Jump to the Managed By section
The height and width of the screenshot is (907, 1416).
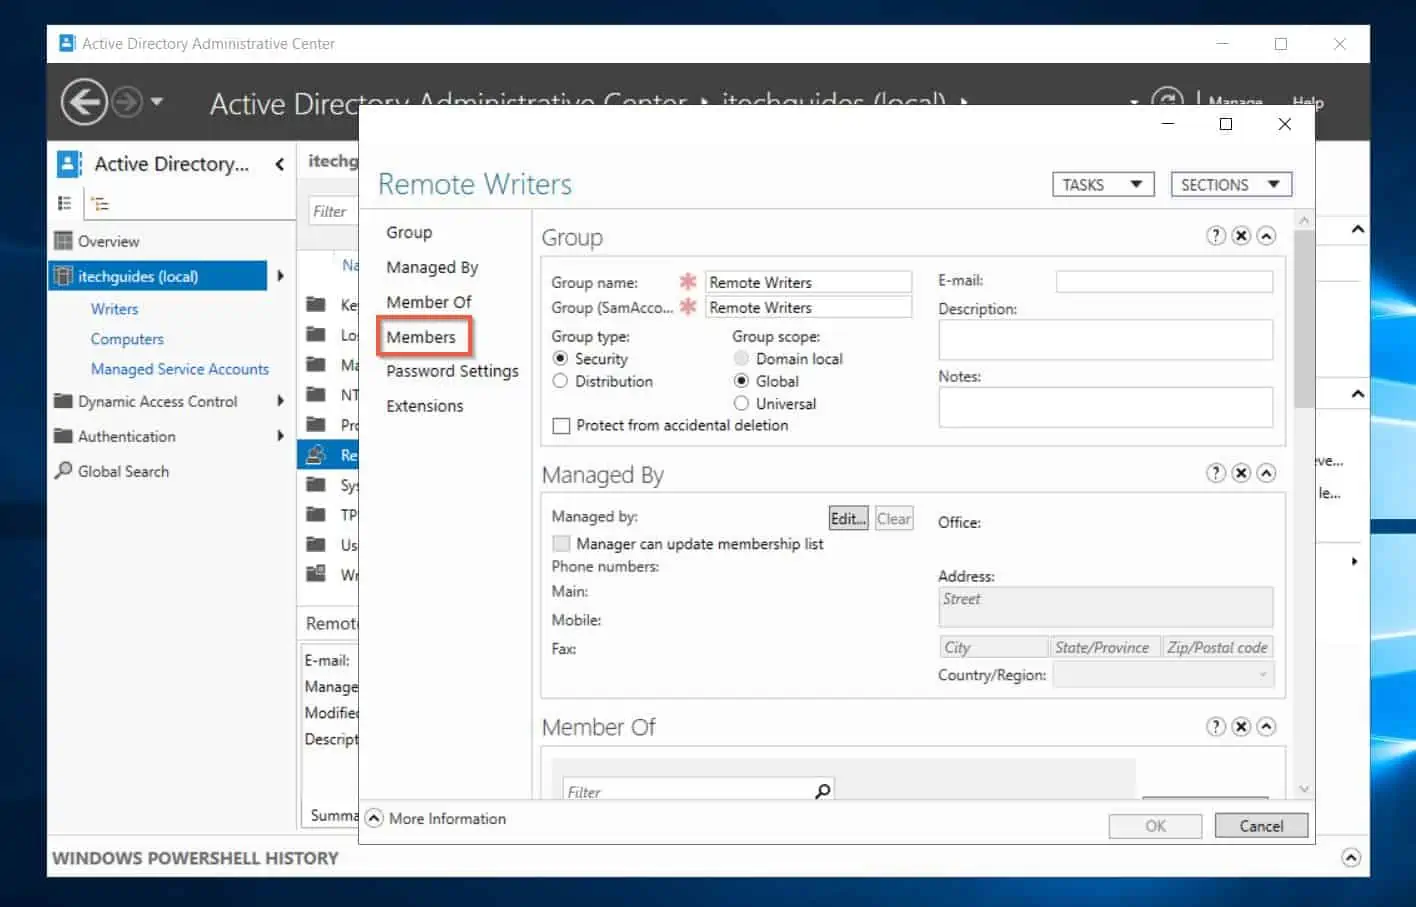(432, 267)
